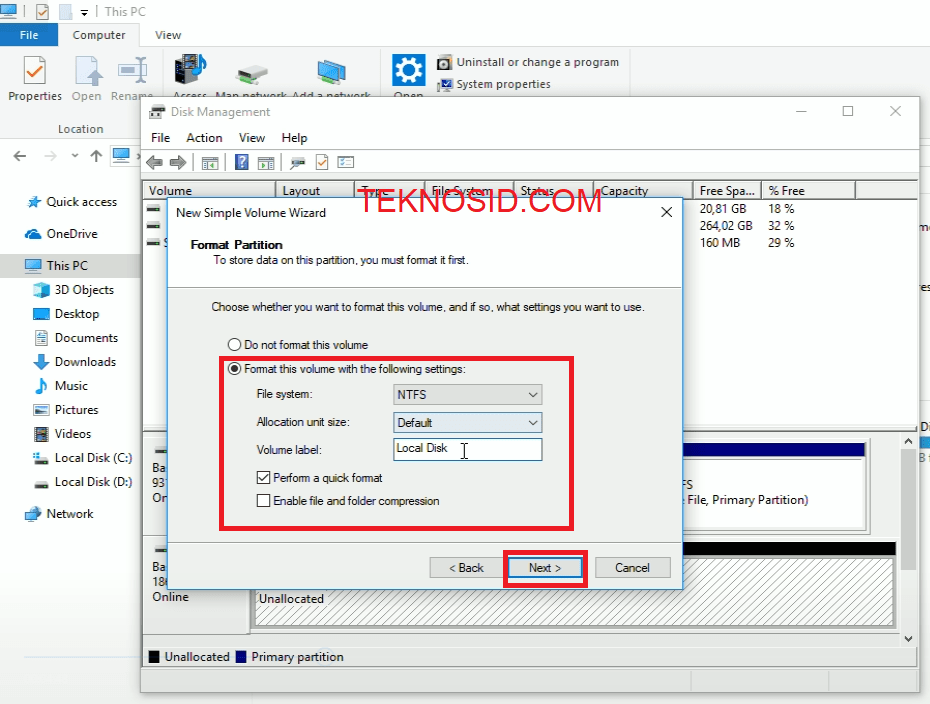Click the Help question mark toolbar icon
The image size is (930, 704).
pyautogui.click(x=241, y=162)
